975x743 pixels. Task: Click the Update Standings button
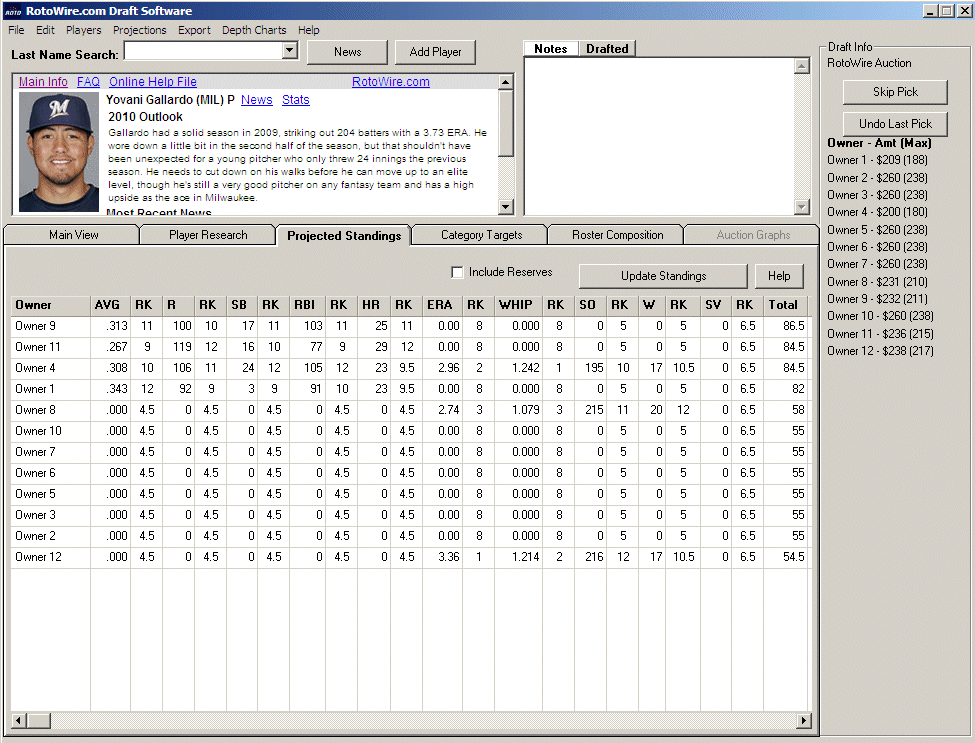click(x=663, y=276)
